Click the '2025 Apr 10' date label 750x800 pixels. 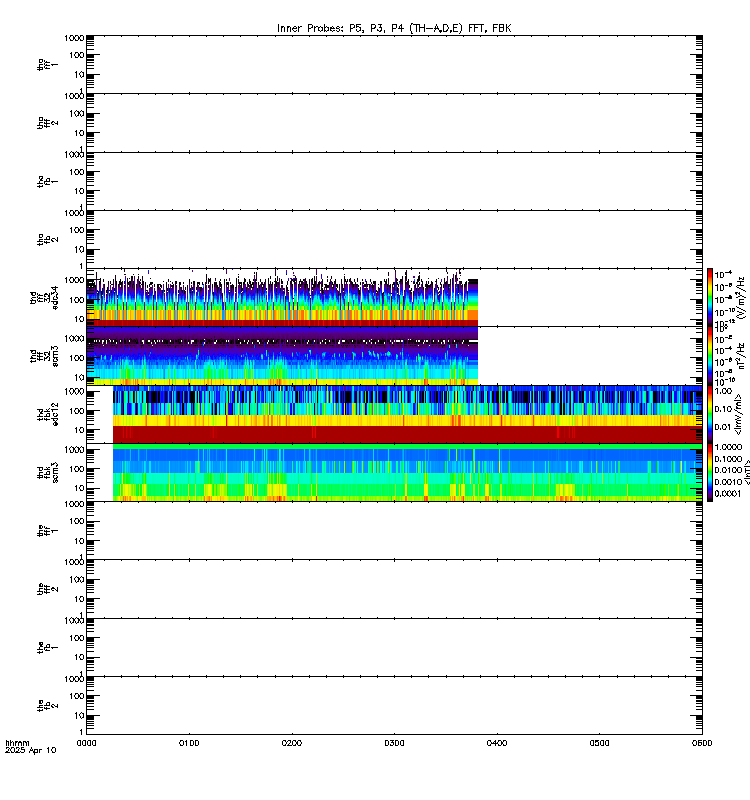[x=31, y=750]
